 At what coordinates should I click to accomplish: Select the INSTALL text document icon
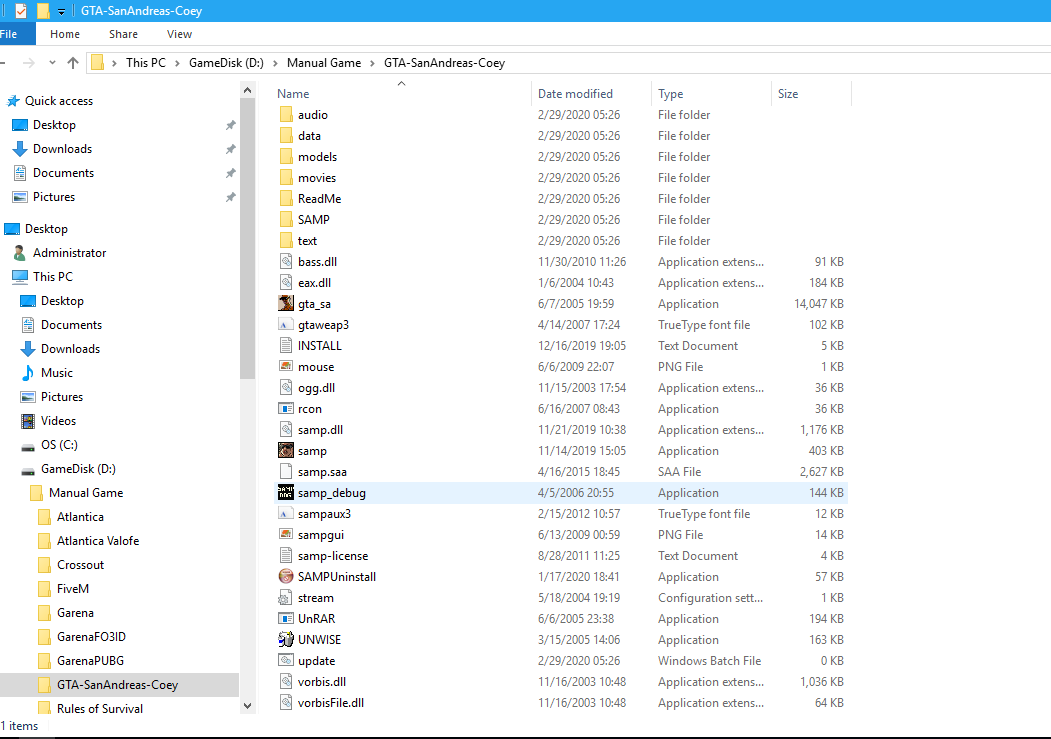tap(286, 346)
